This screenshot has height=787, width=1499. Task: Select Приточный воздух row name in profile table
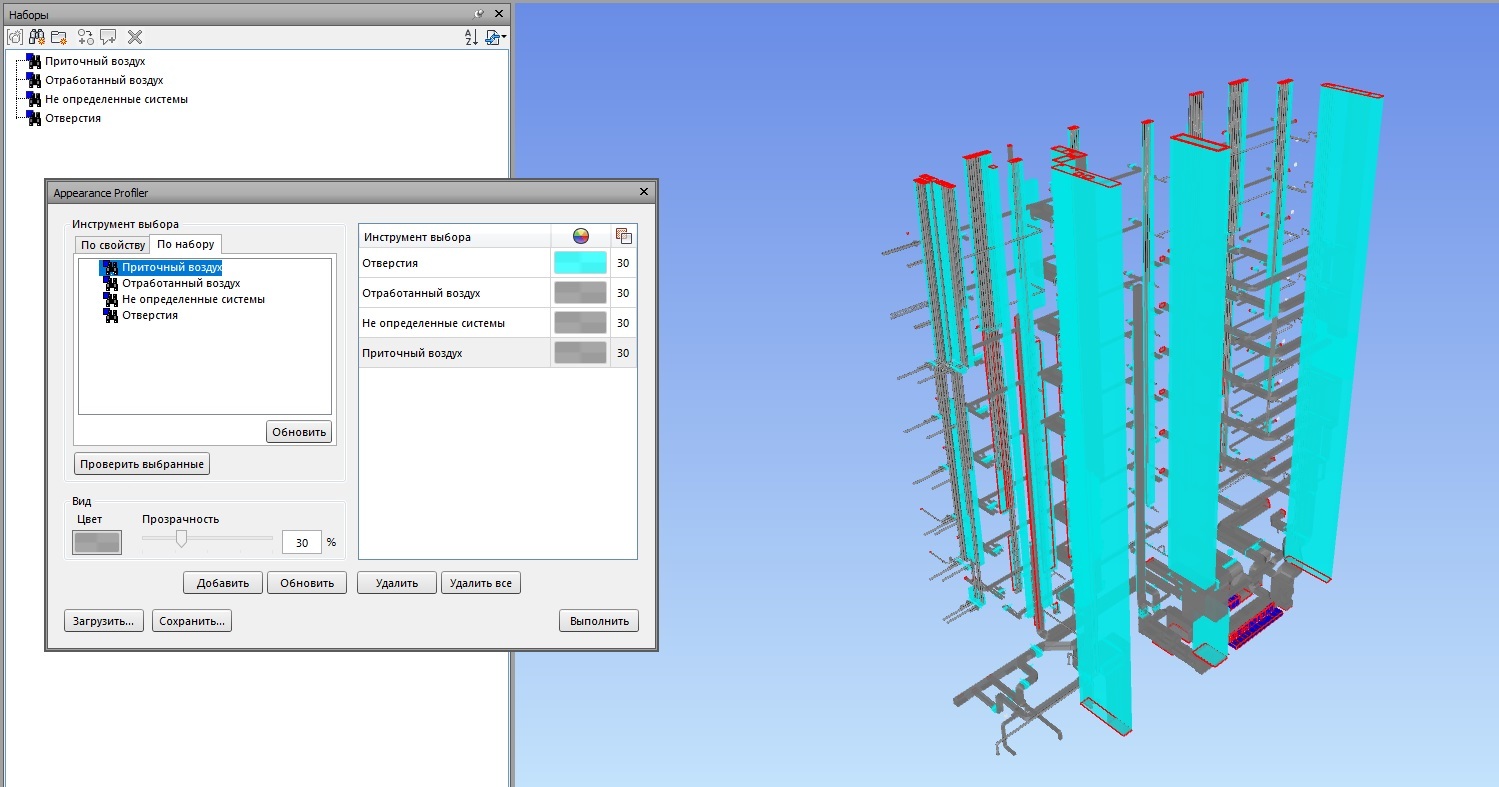pyautogui.click(x=412, y=353)
